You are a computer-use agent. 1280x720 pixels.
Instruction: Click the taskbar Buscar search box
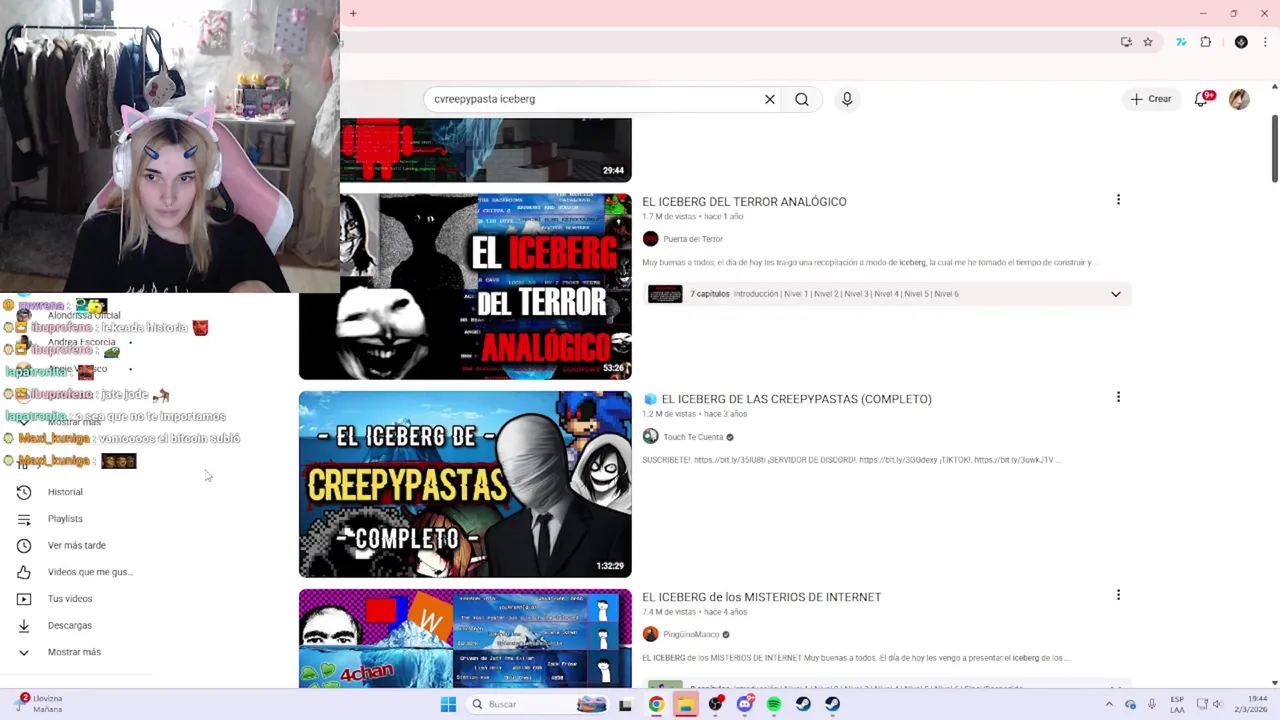pyautogui.click(x=538, y=704)
